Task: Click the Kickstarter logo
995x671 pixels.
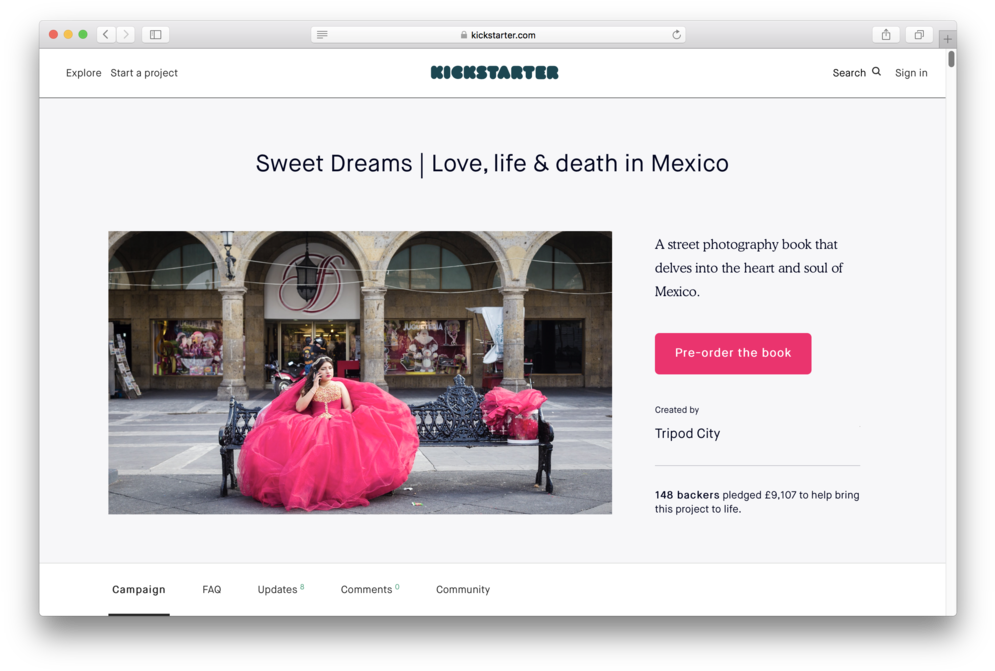Action: click(x=494, y=72)
